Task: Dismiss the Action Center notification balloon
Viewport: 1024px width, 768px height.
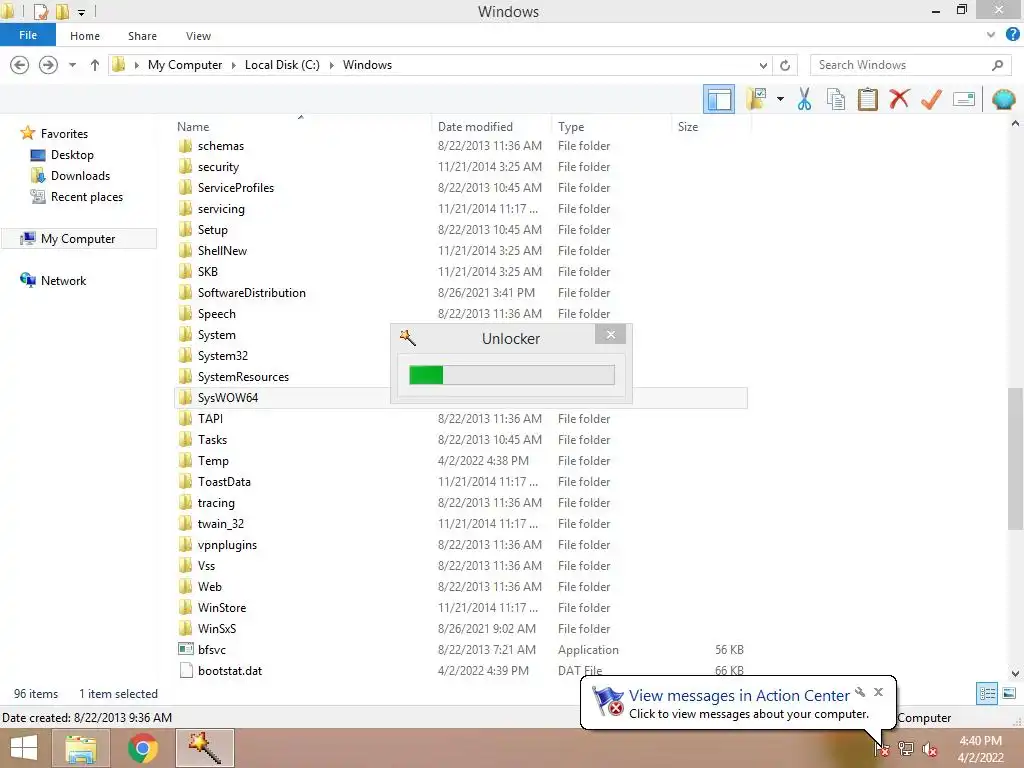Action: (x=878, y=692)
